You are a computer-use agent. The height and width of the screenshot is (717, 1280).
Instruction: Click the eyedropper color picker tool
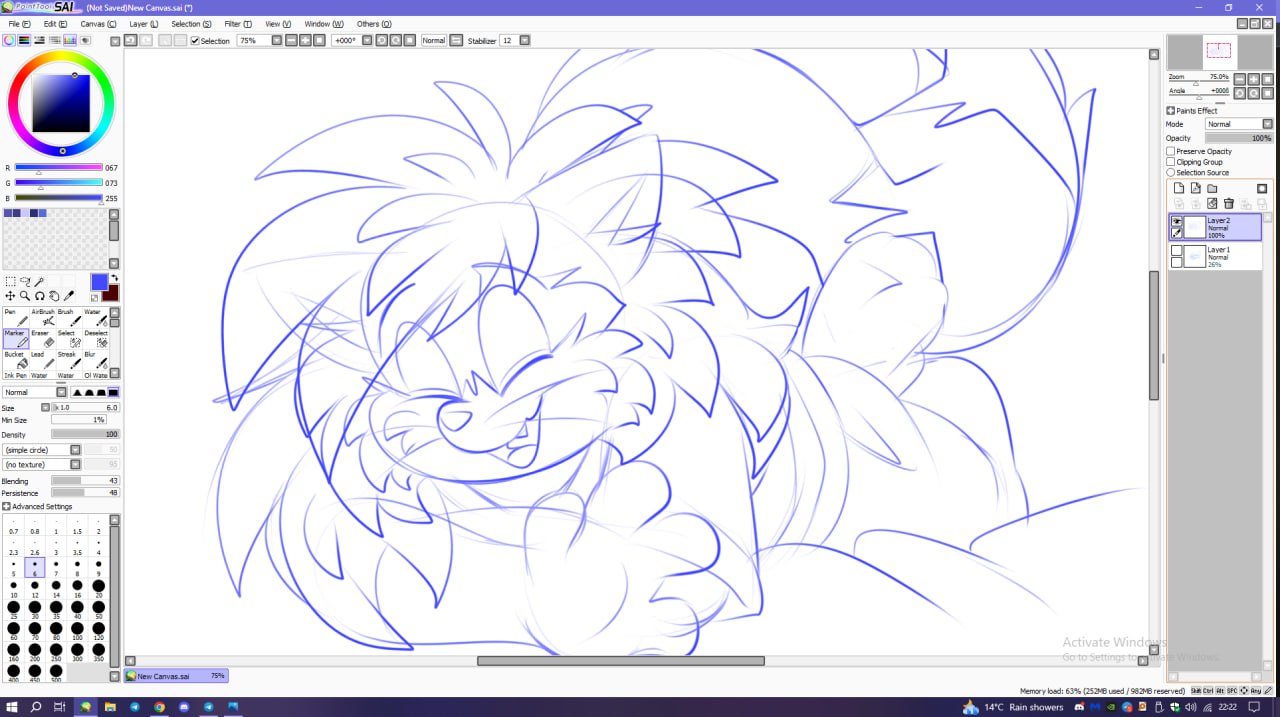69,296
